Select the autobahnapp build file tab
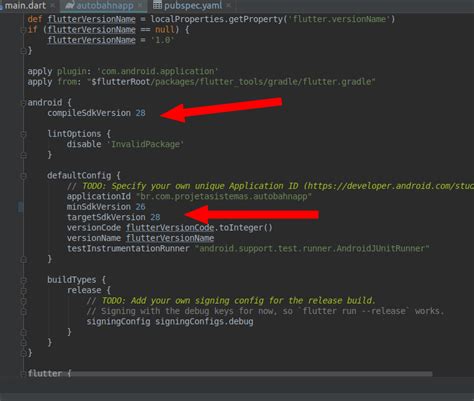474x401 pixels. (105, 6)
